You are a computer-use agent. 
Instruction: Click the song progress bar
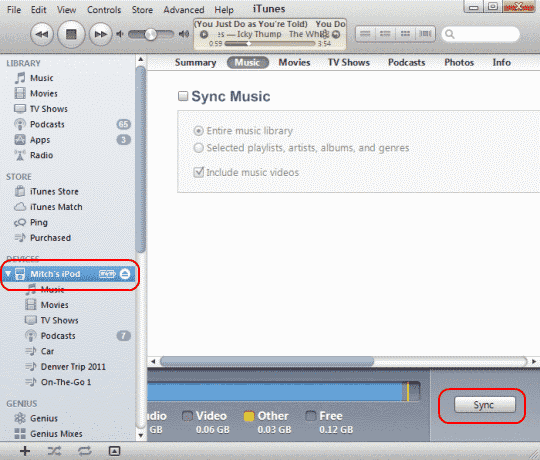270,44
